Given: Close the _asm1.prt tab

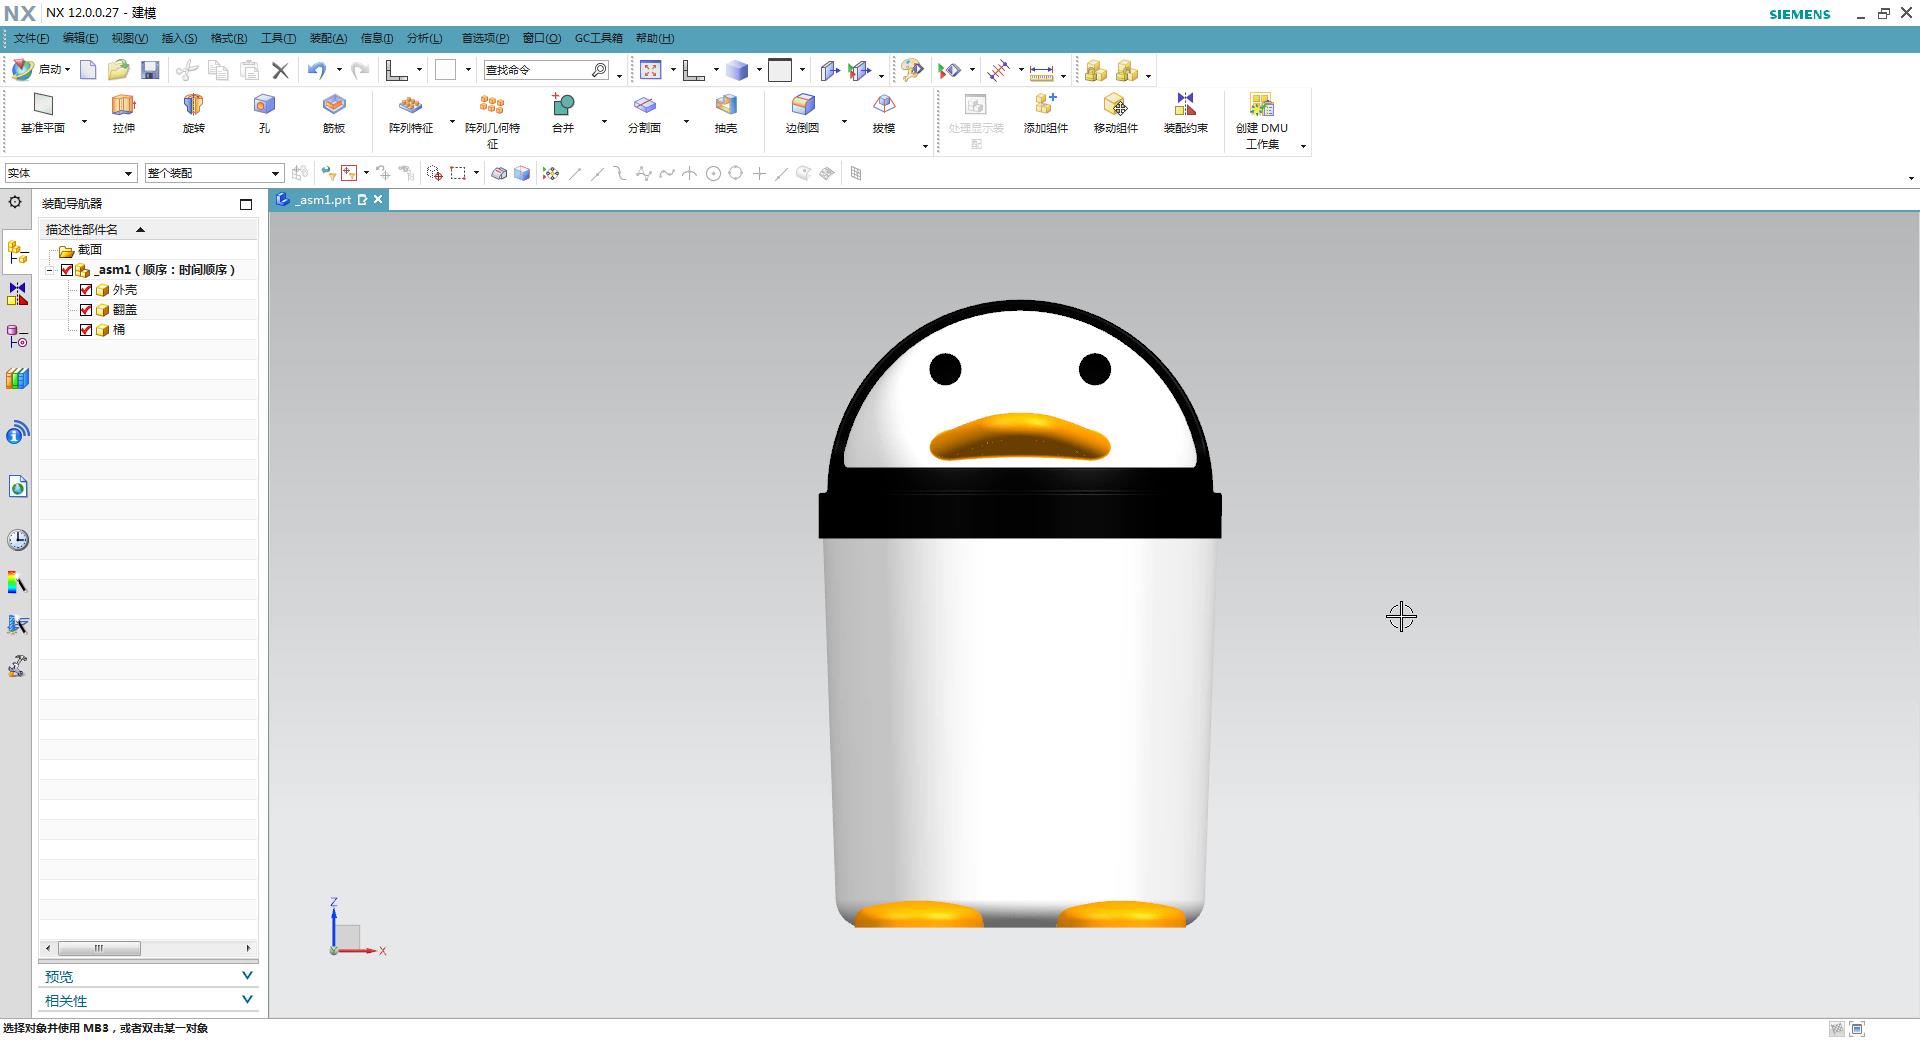Looking at the screenshot, I should pos(378,200).
